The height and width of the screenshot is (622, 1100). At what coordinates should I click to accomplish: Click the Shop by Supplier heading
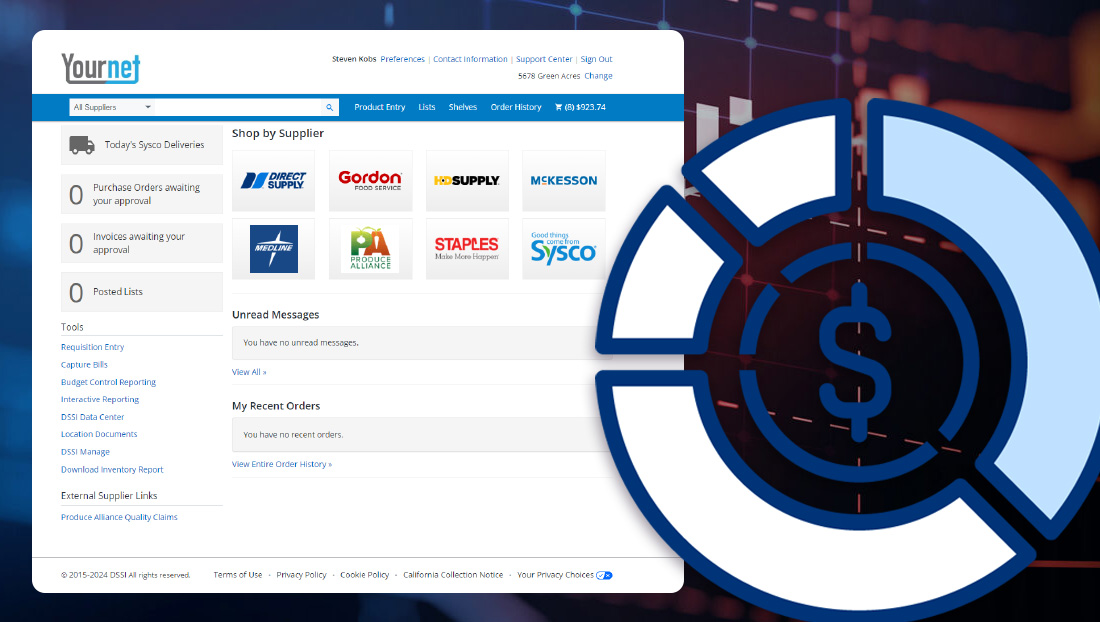point(278,133)
